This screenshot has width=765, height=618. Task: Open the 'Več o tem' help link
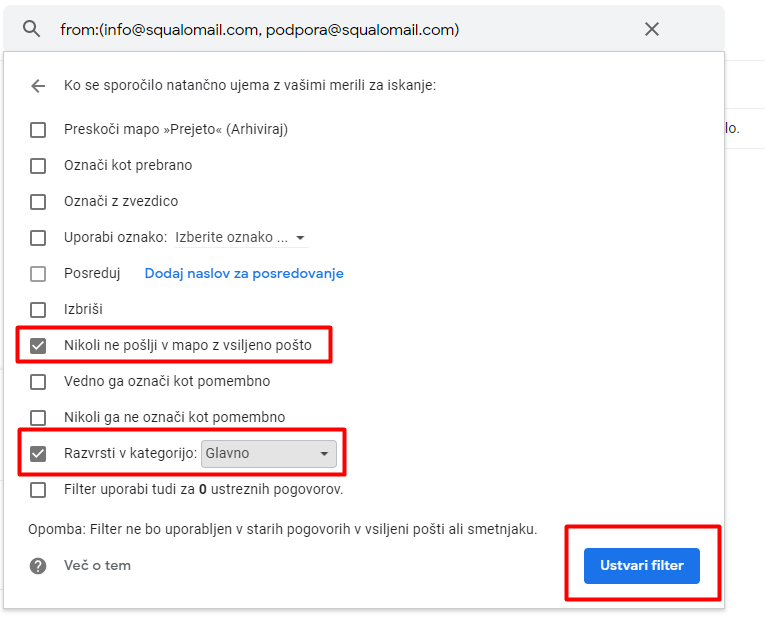(x=97, y=565)
